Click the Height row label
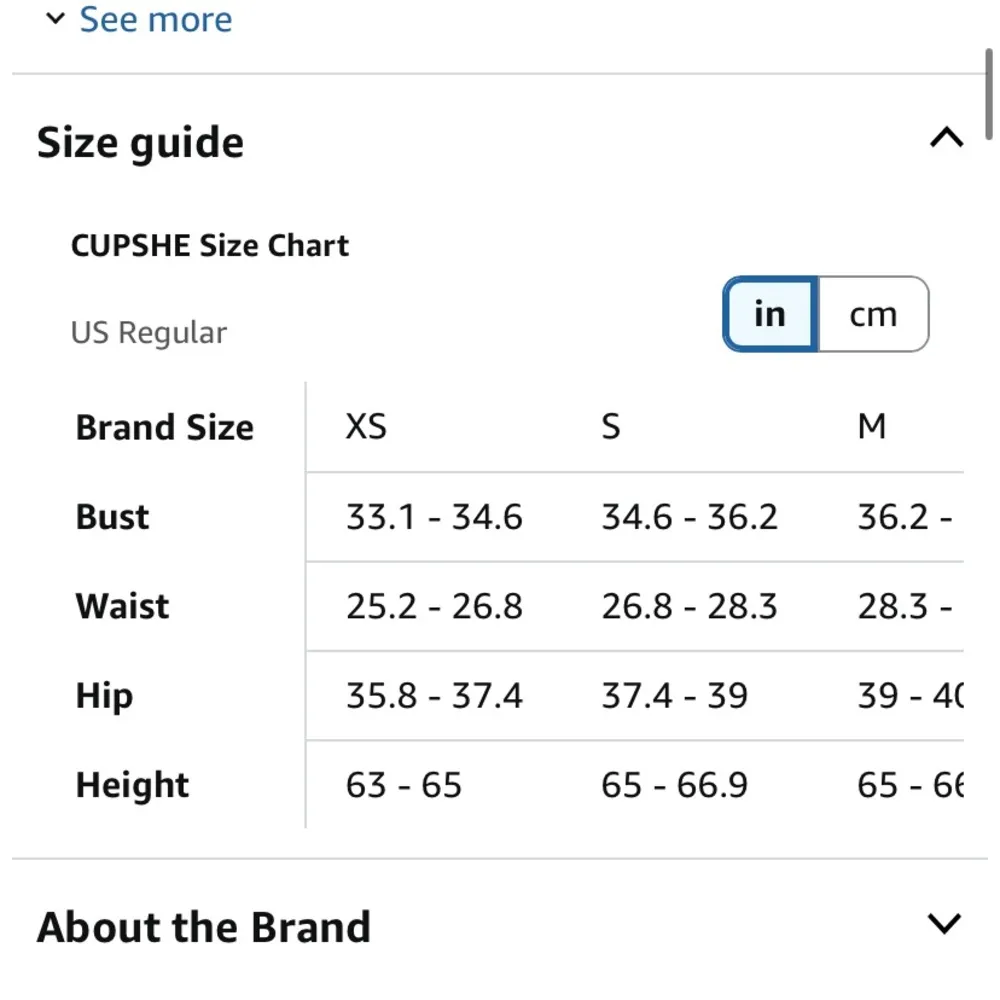This screenshot has height=1000, width=1000. [x=131, y=785]
